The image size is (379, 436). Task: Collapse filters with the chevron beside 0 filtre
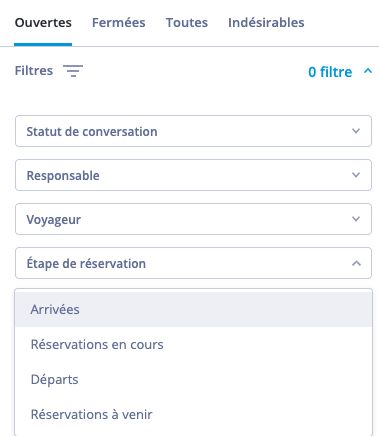pos(368,71)
